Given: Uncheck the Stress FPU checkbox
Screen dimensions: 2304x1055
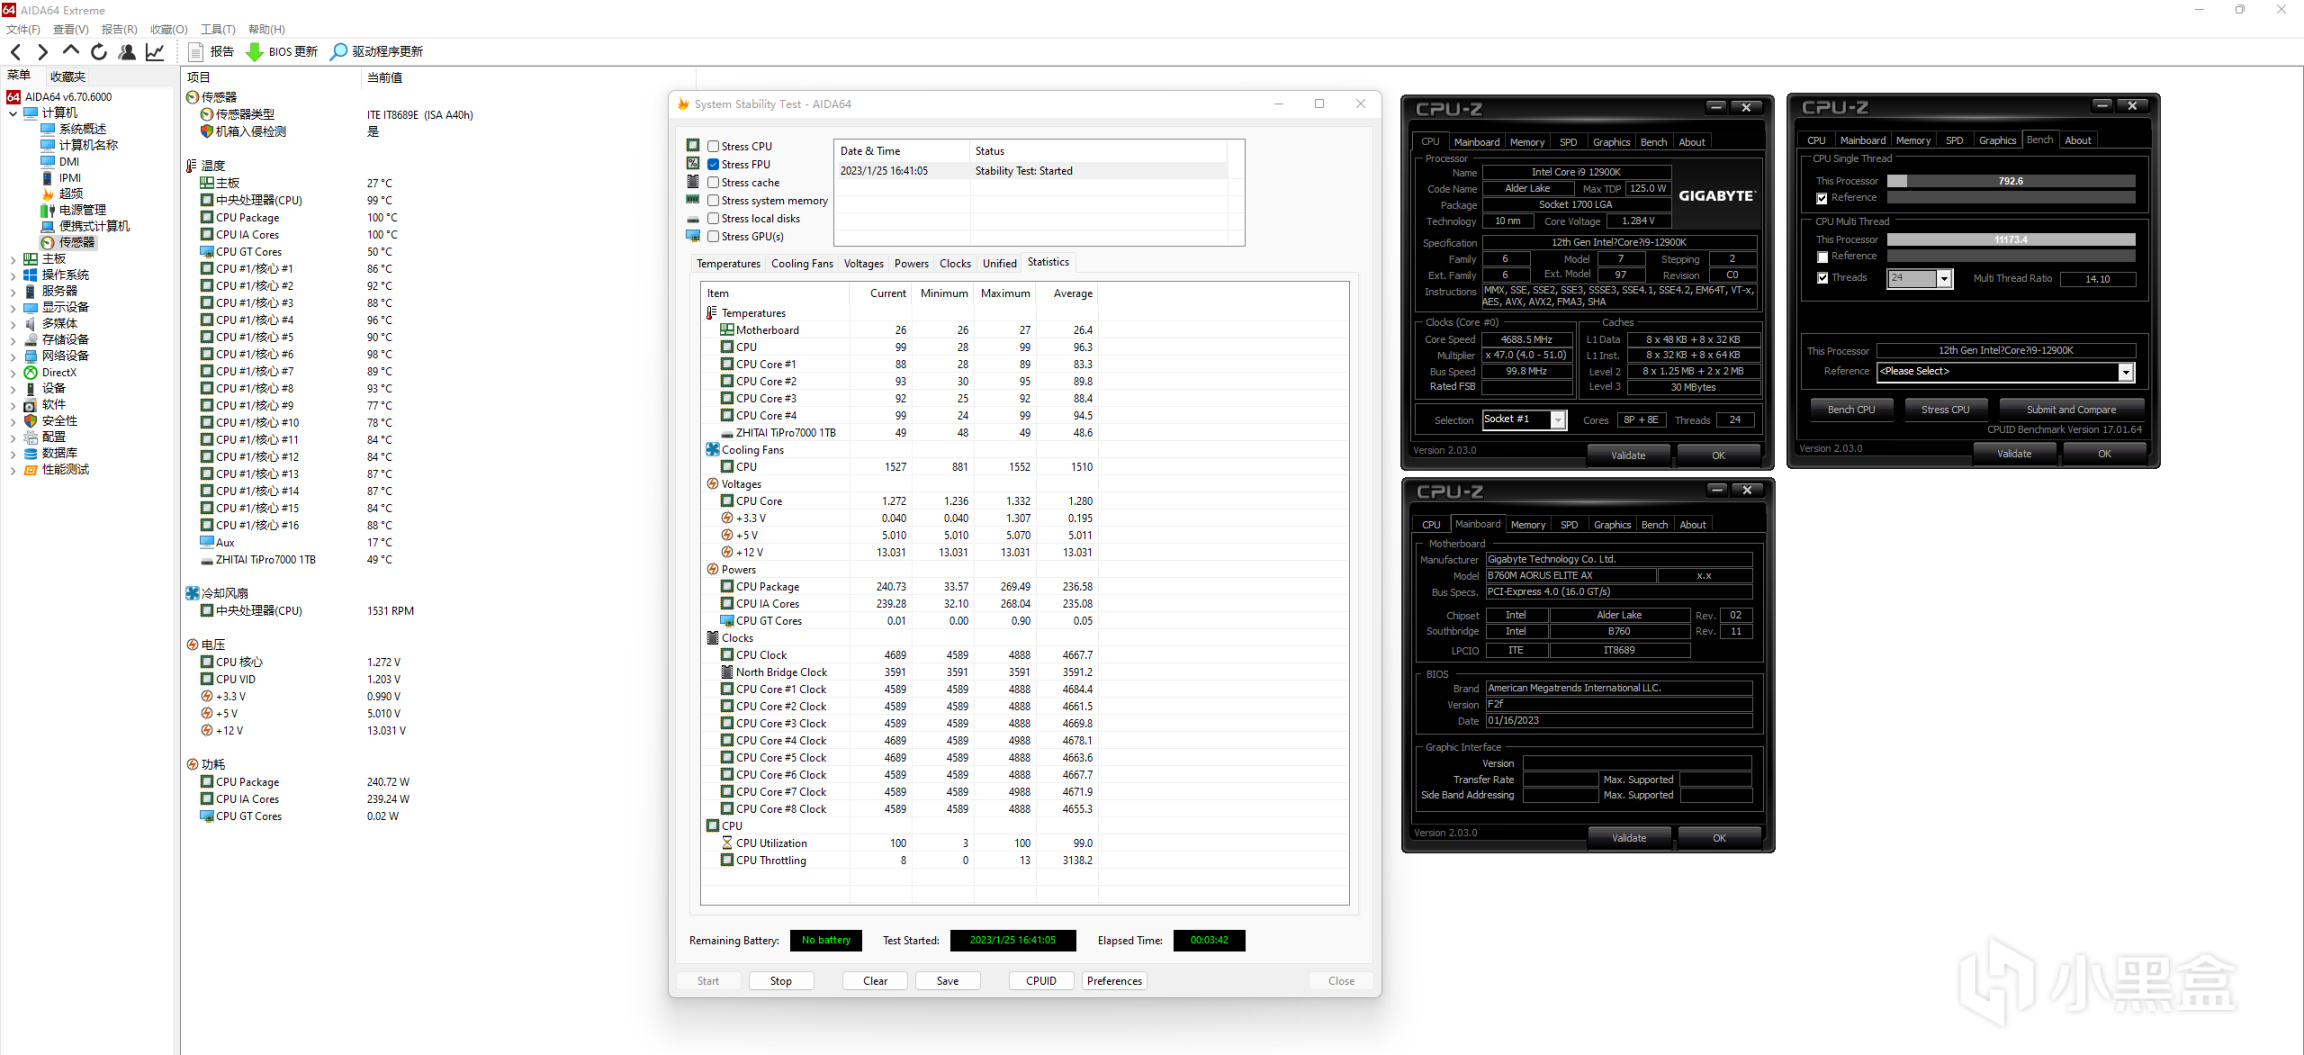Looking at the screenshot, I should tap(713, 164).
